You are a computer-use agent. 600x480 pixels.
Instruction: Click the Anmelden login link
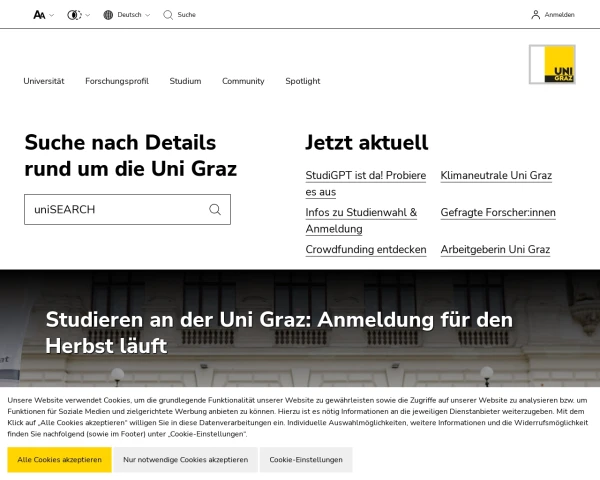point(559,15)
